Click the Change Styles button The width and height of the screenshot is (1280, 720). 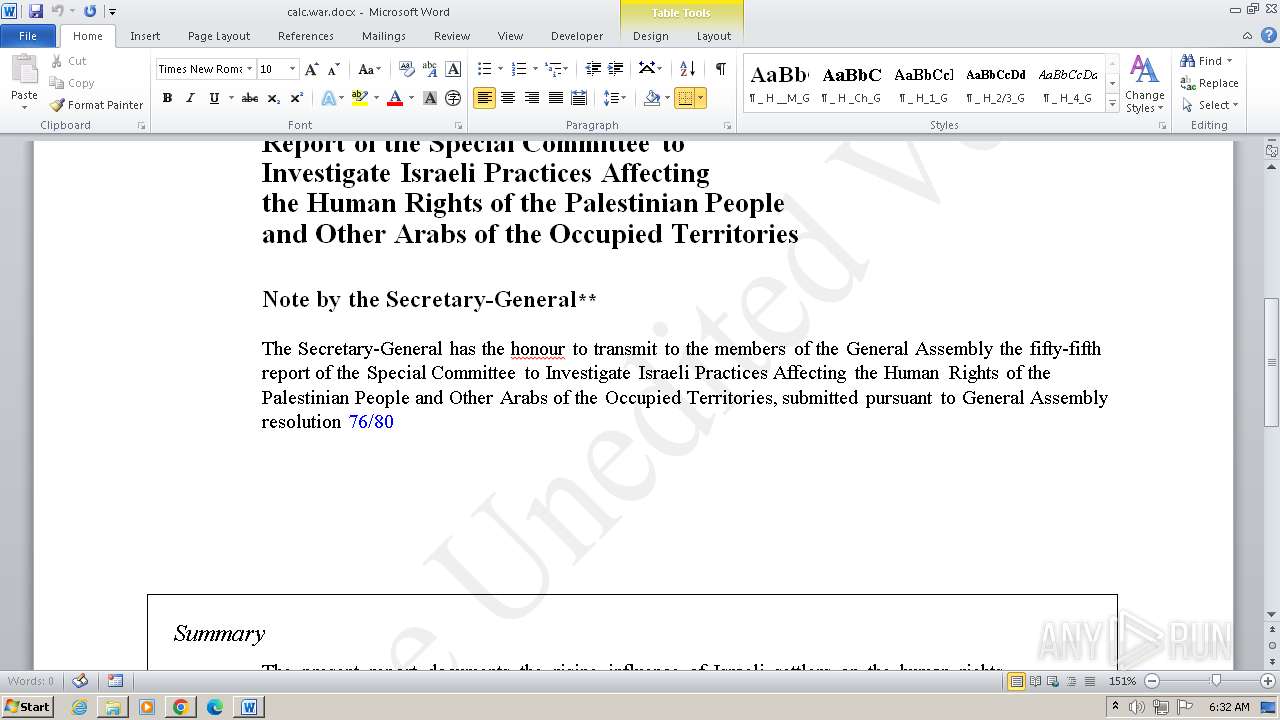1144,85
